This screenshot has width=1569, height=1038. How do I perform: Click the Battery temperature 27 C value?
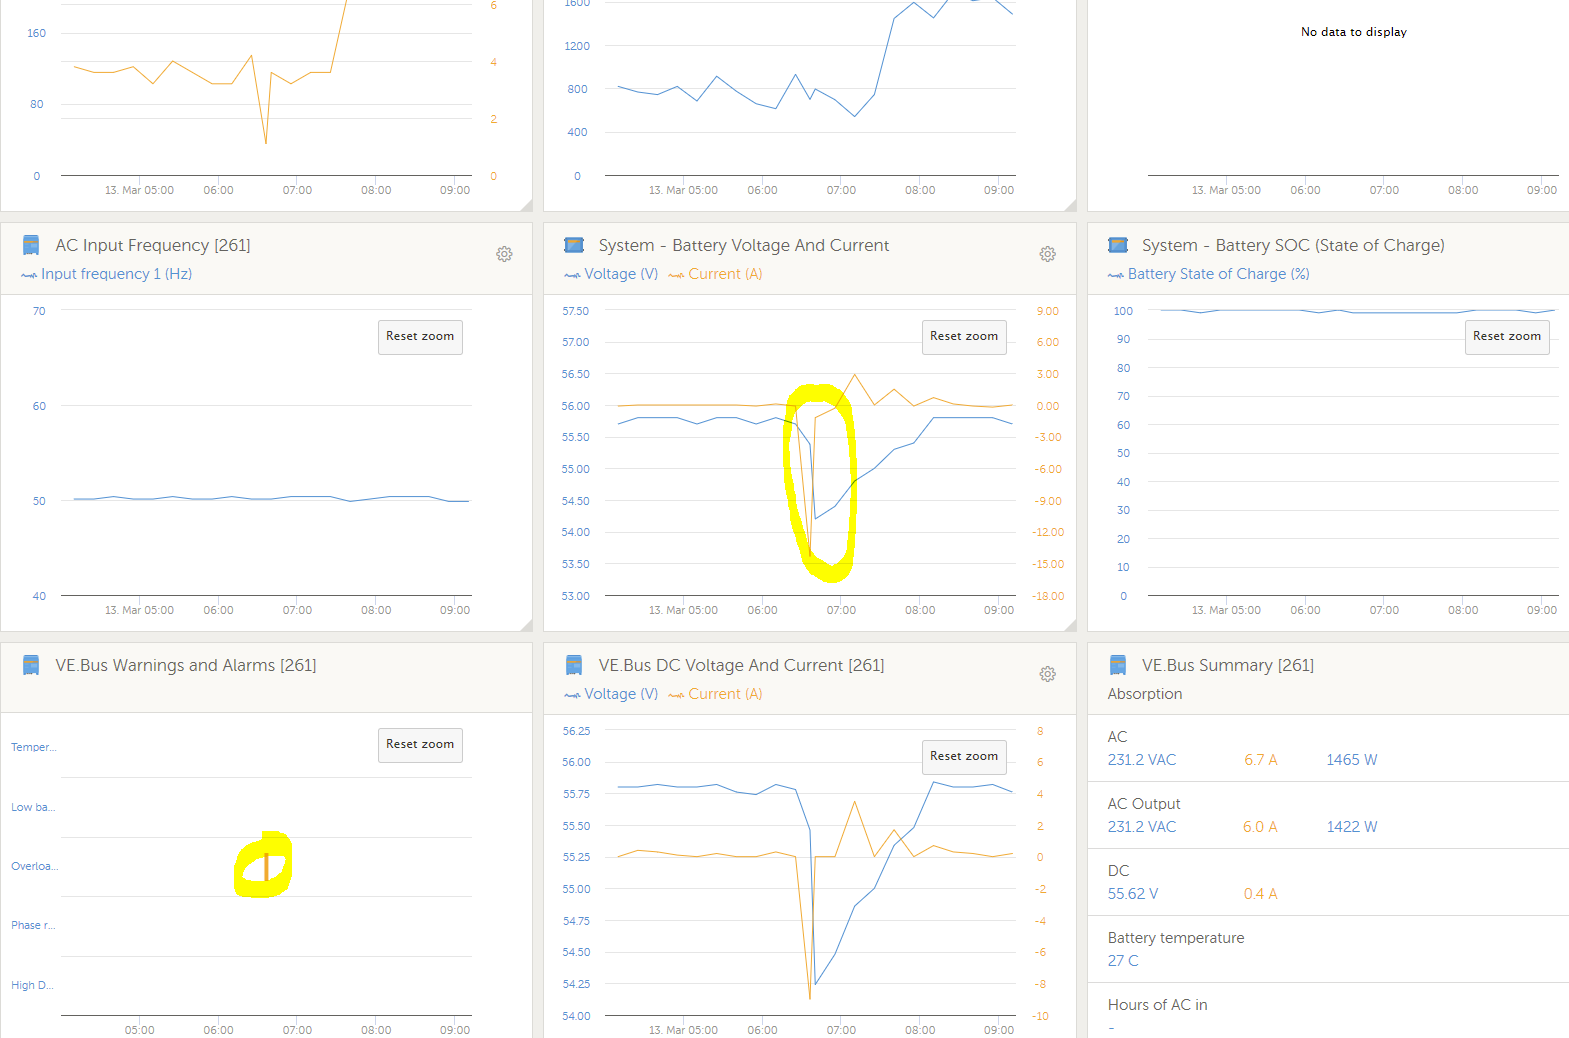click(1123, 961)
